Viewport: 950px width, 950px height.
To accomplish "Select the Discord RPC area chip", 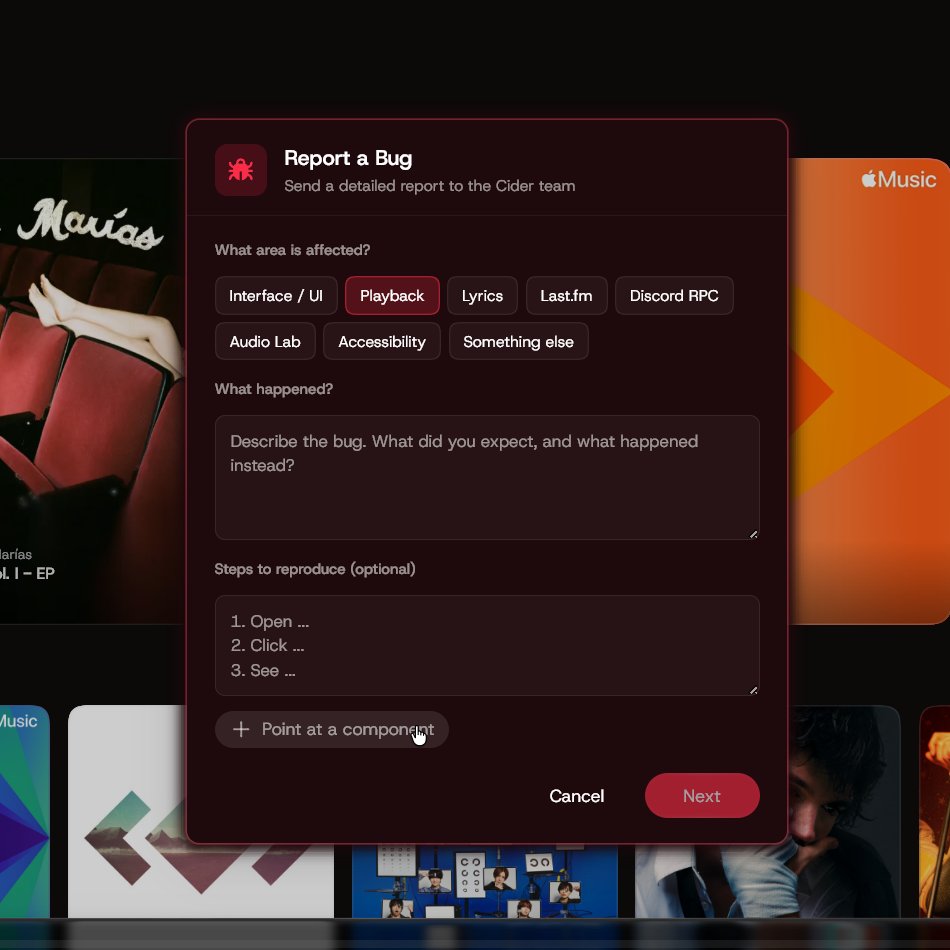I will point(674,296).
